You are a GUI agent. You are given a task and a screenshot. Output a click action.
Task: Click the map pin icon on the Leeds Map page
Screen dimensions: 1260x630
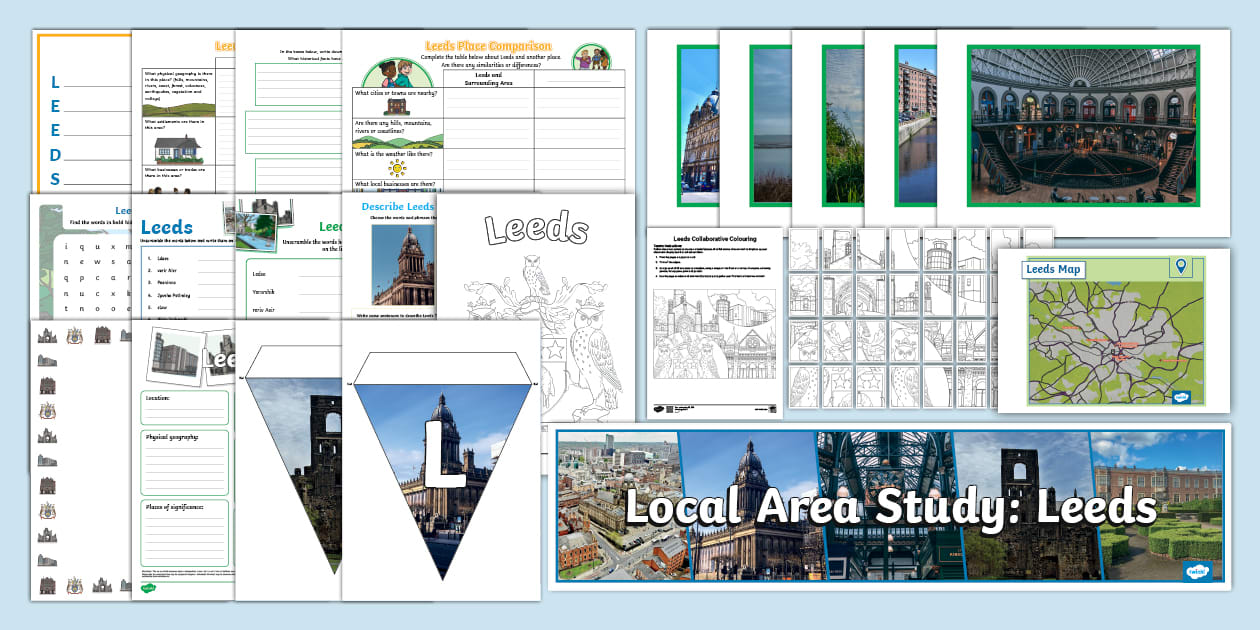coord(1181,268)
